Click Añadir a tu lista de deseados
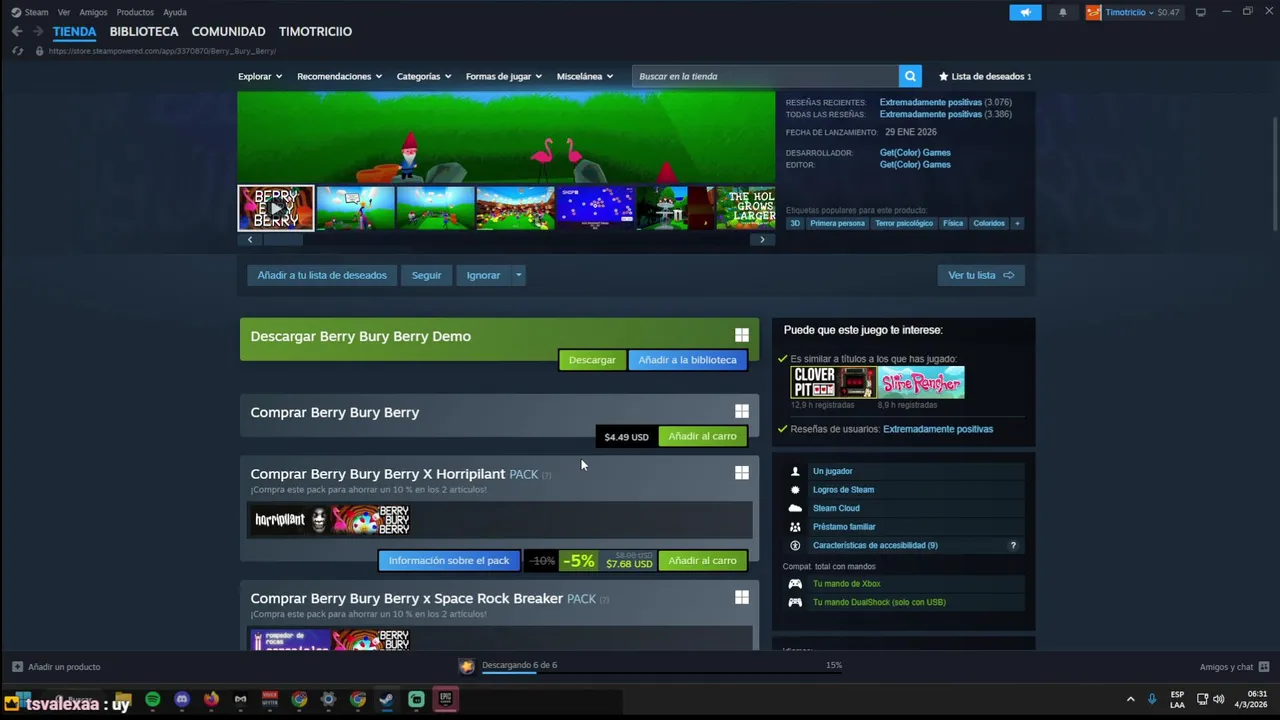 [x=322, y=275]
